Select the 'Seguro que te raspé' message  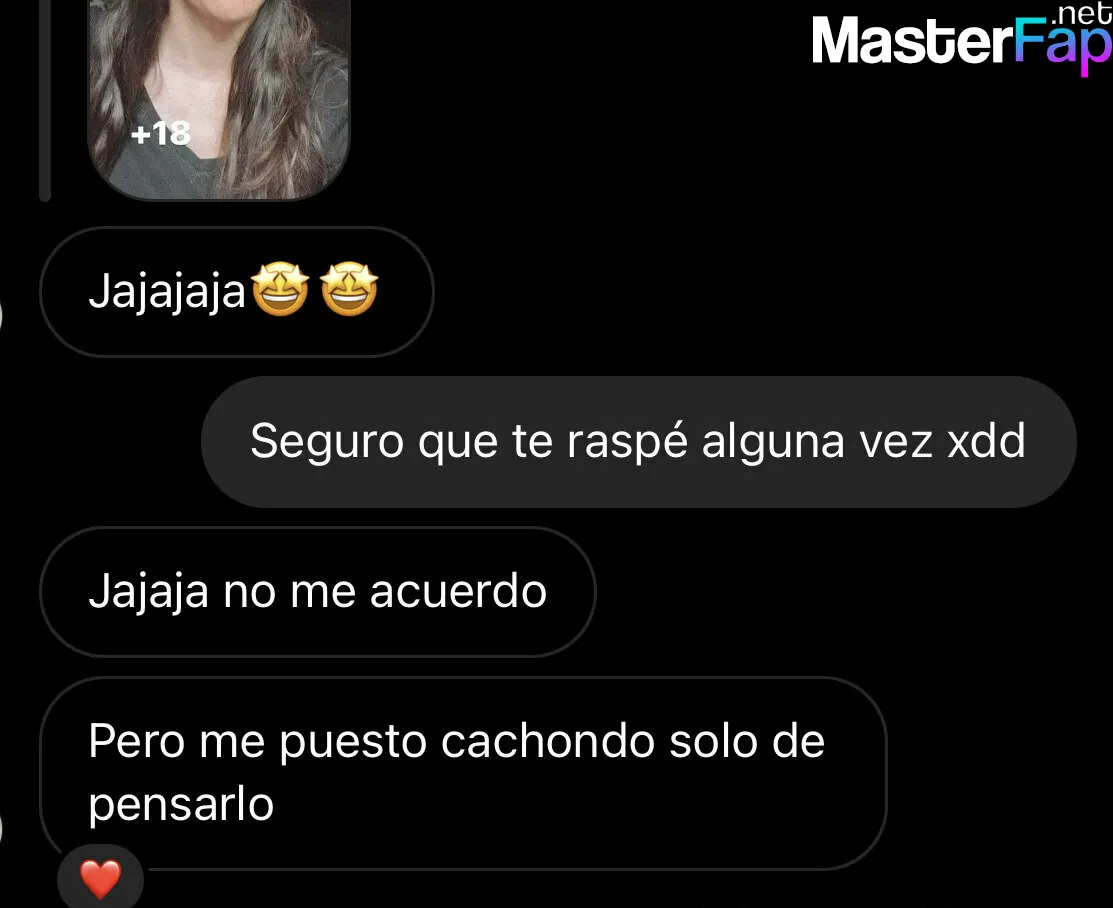pyautogui.click(x=639, y=442)
